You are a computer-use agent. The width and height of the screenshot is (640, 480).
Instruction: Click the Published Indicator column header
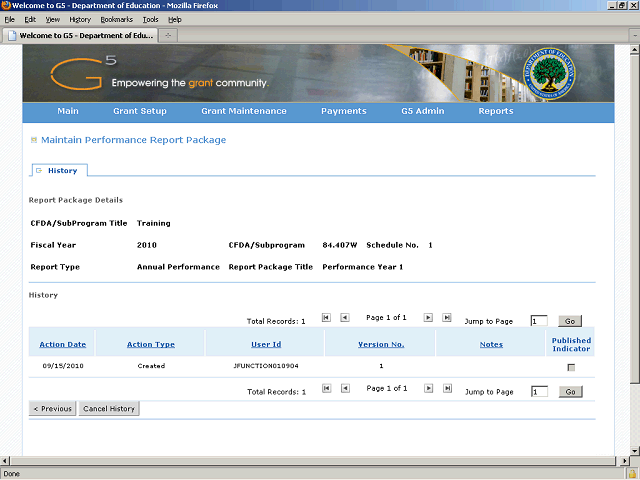point(571,344)
